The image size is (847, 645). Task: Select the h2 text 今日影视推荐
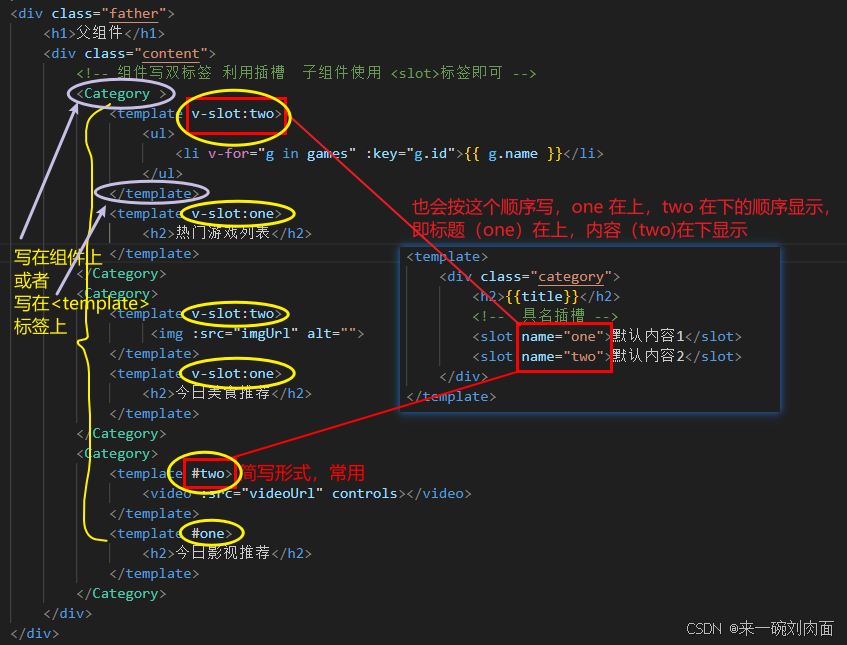223,553
